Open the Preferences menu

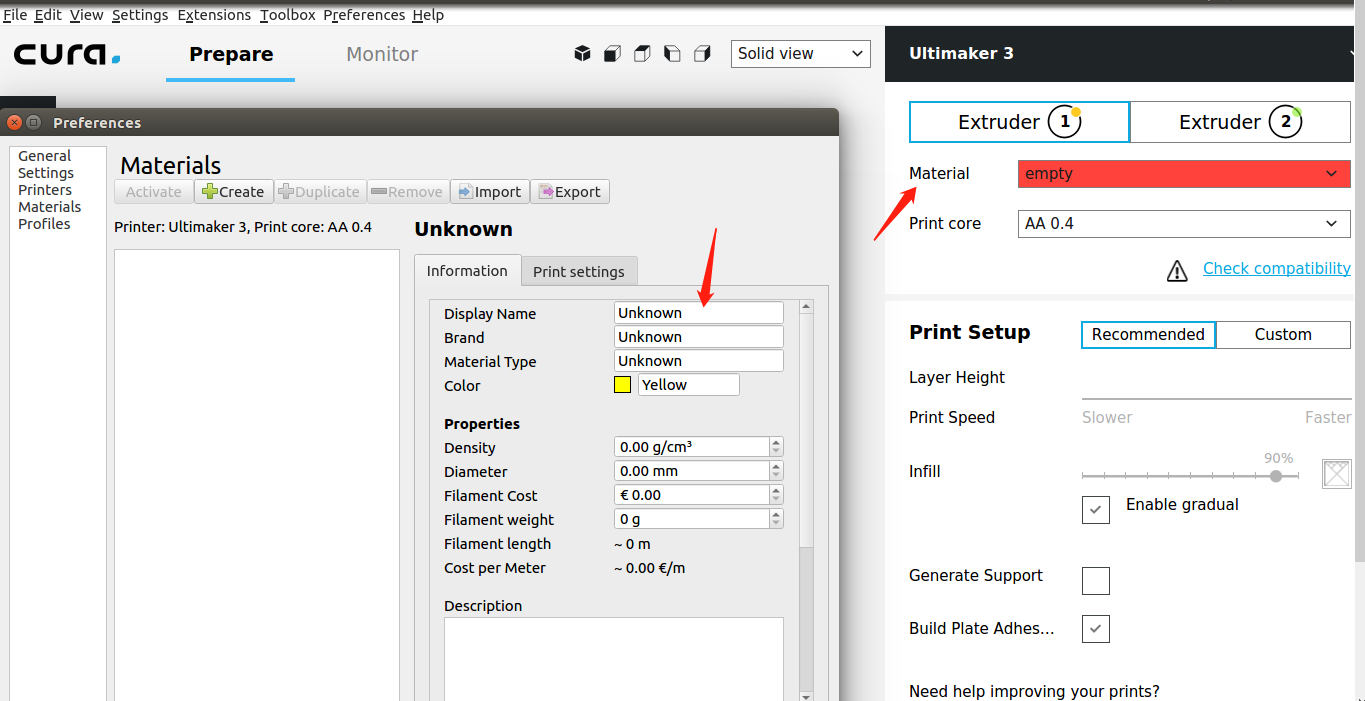coord(364,15)
